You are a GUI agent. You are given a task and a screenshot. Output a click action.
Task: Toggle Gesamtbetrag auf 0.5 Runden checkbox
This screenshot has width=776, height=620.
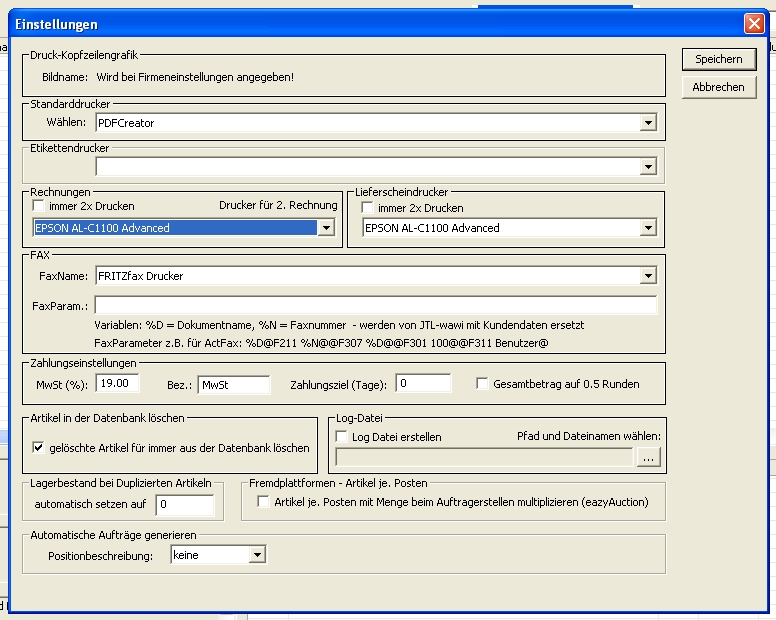pos(483,384)
